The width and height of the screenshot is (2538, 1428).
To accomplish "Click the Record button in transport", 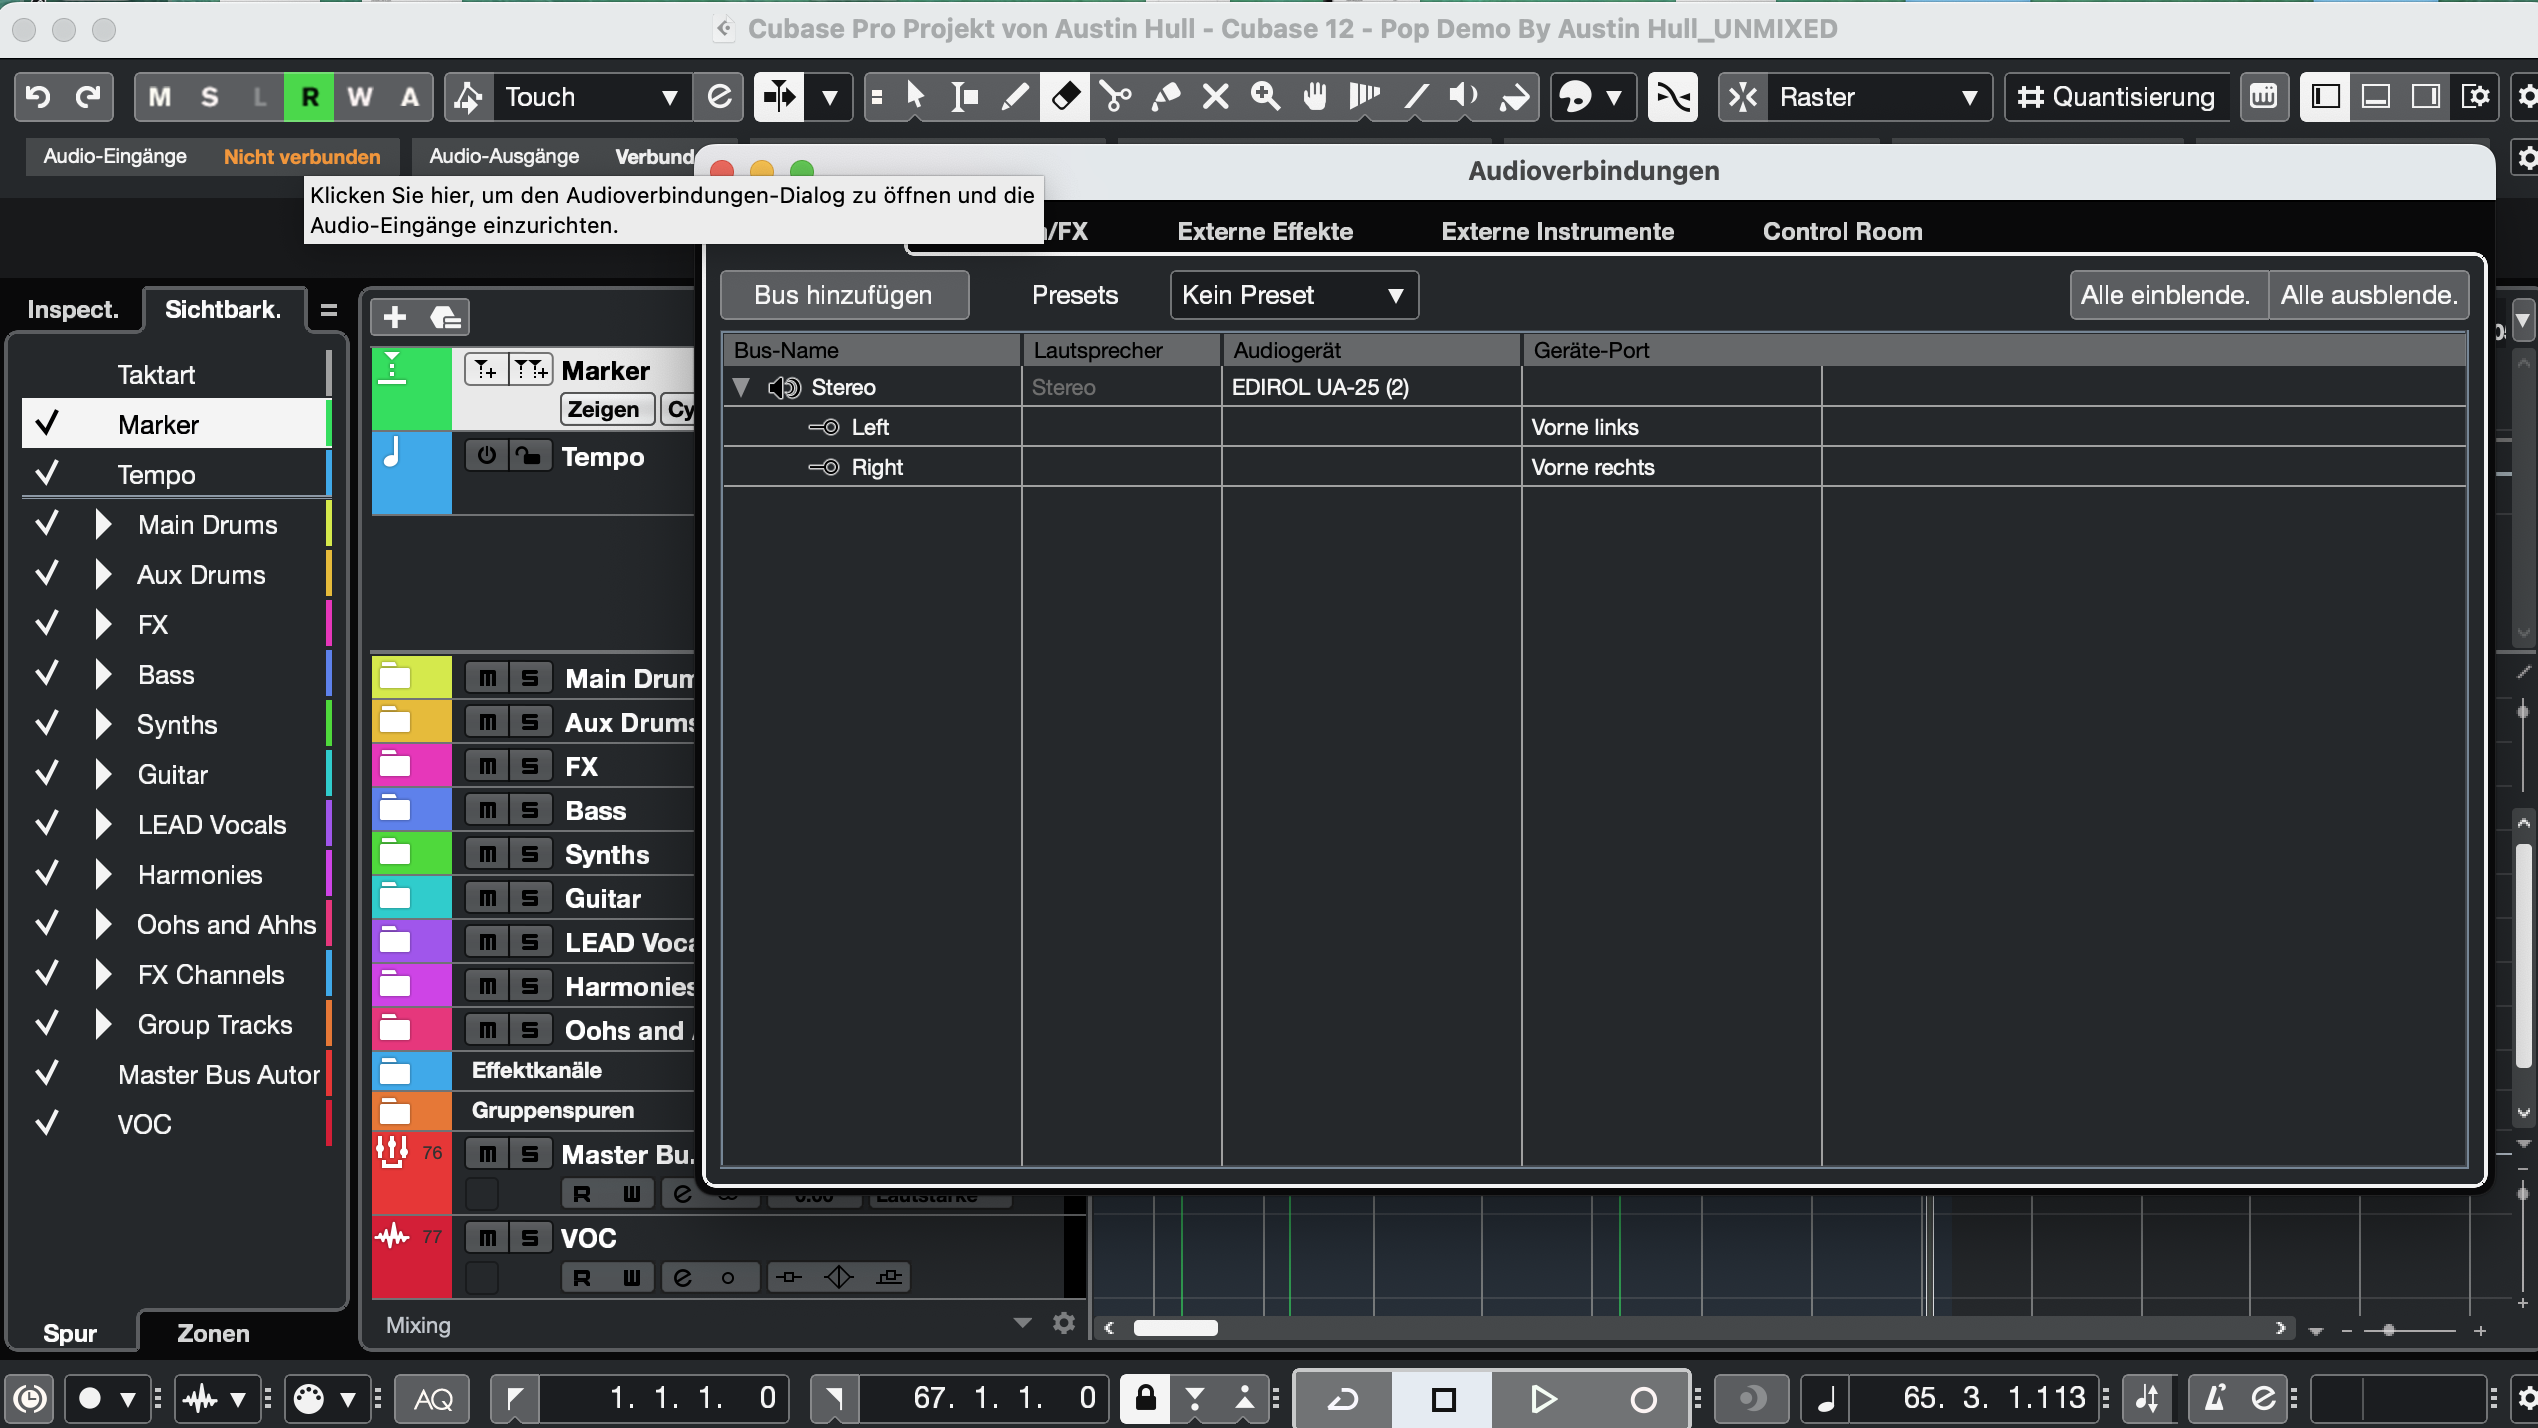I will 1643,1398.
